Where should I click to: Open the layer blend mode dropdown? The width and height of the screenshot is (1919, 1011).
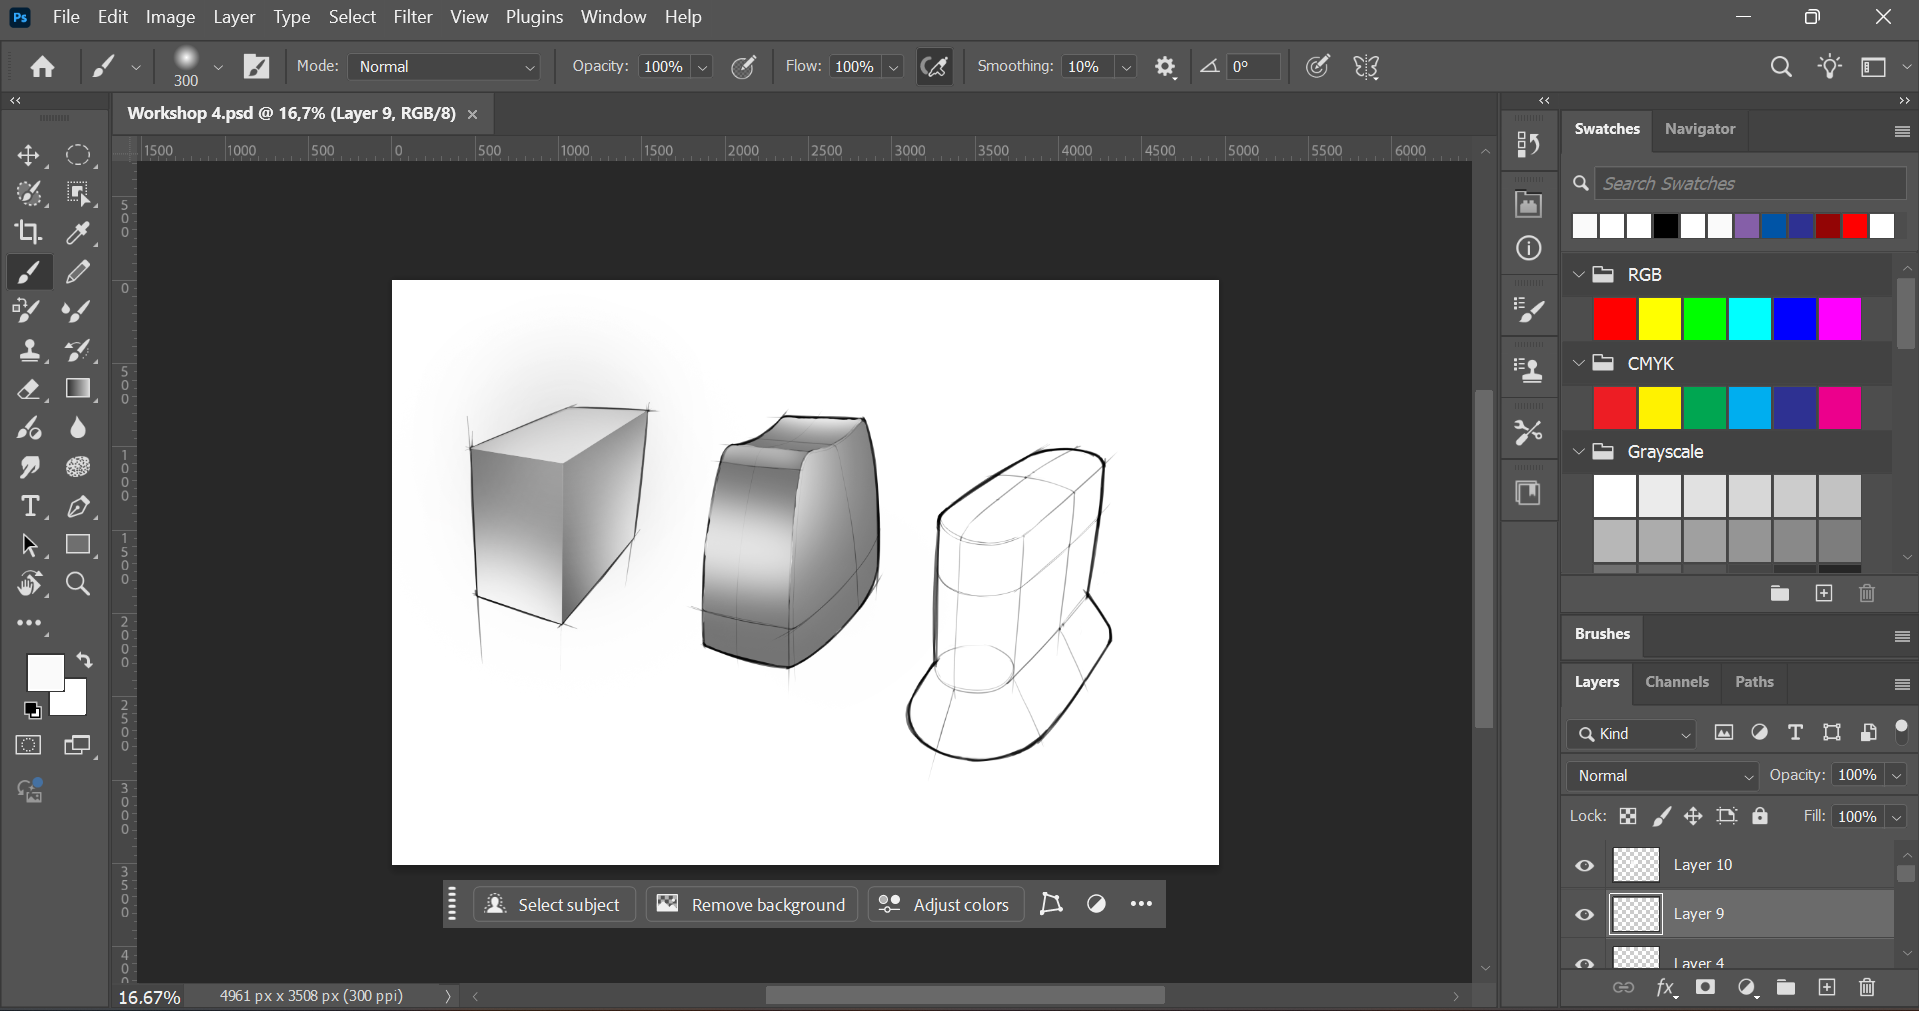[1662, 776]
